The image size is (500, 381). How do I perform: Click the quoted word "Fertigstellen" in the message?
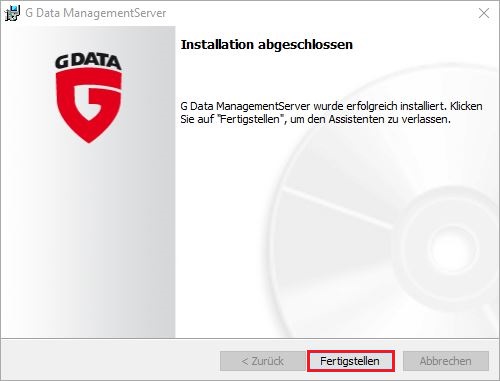251,119
